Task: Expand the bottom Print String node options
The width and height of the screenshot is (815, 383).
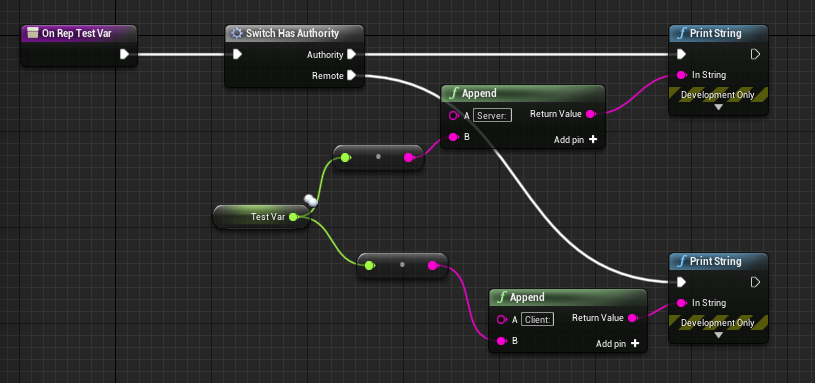Action: point(718,335)
